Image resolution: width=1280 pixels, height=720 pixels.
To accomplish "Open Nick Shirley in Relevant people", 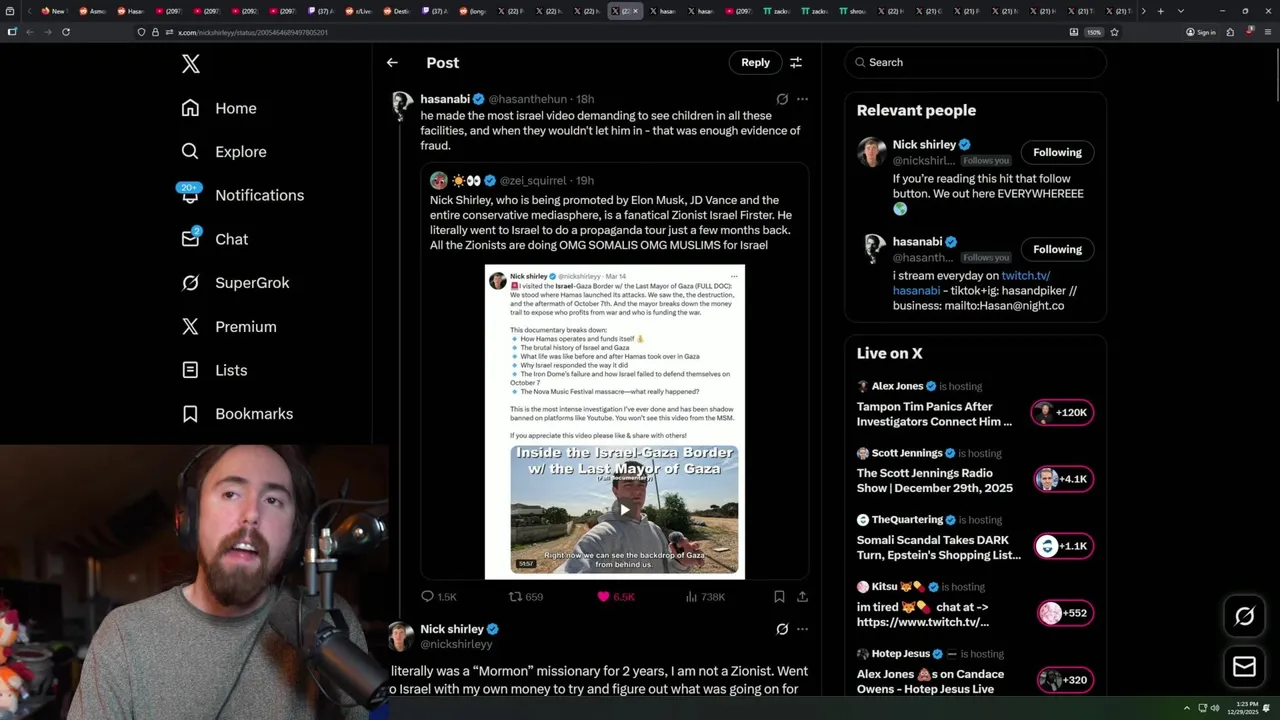I will coord(924,145).
